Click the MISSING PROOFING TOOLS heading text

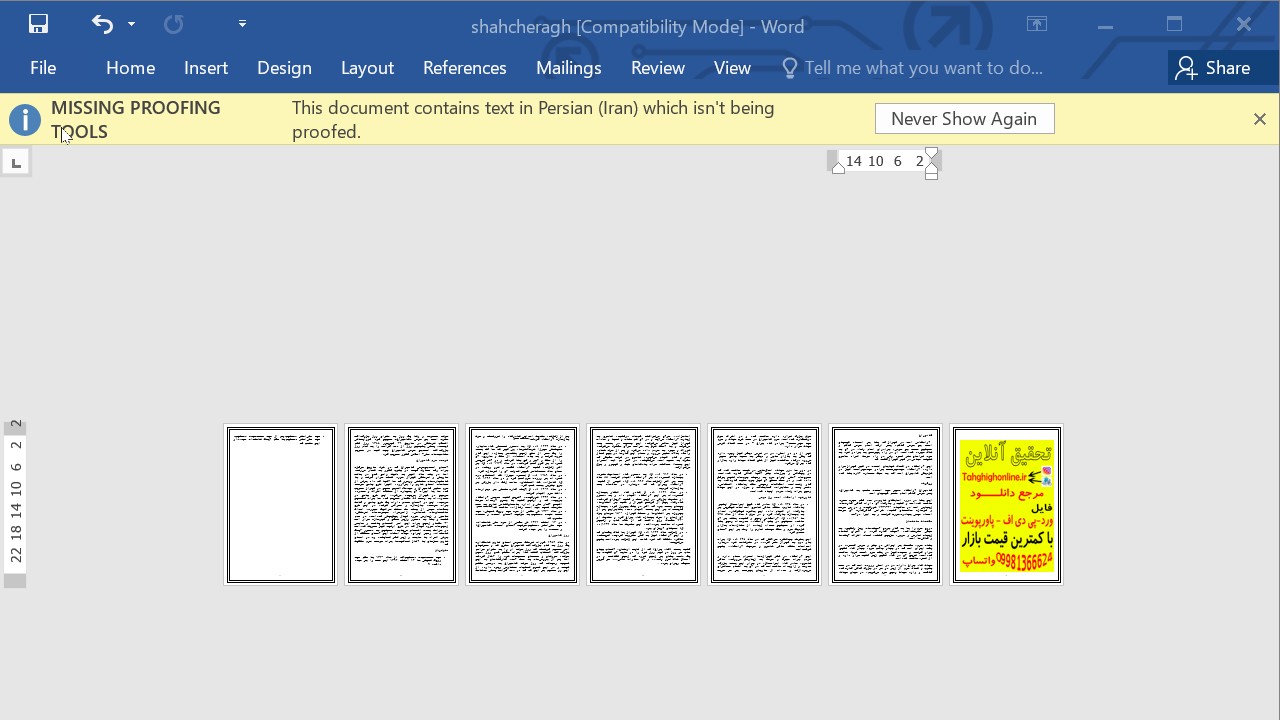pos(136,120)
